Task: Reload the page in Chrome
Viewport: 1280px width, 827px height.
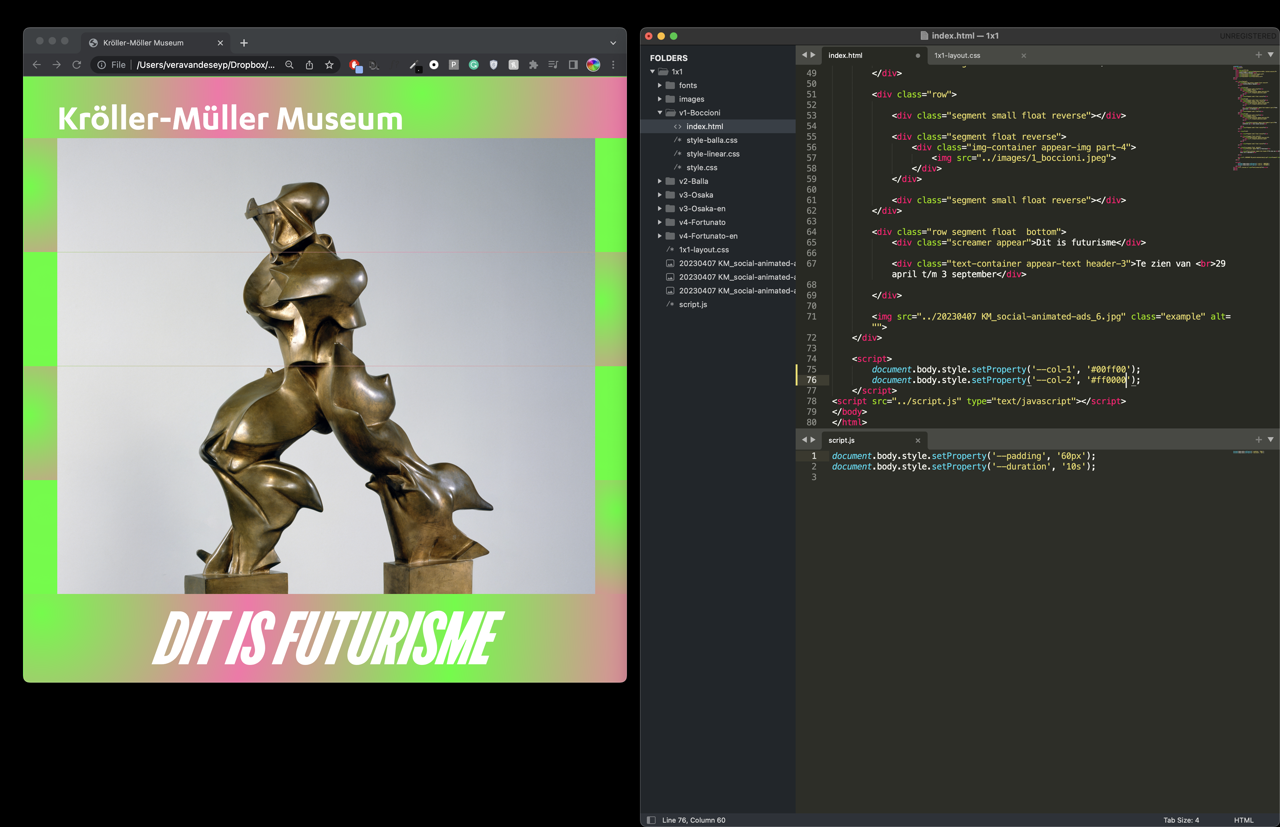Action: 76,65
